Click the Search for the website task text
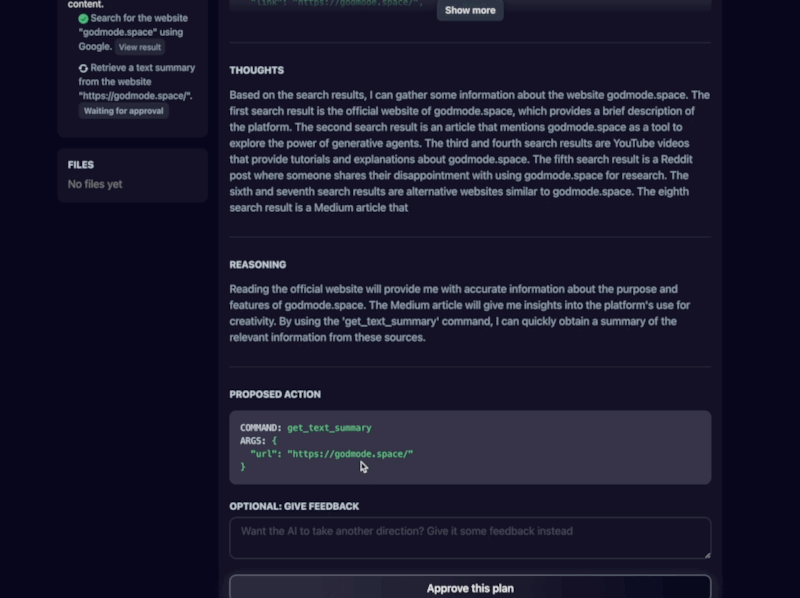Viewport: 800px width, 598px height. (x=133, y=32)
